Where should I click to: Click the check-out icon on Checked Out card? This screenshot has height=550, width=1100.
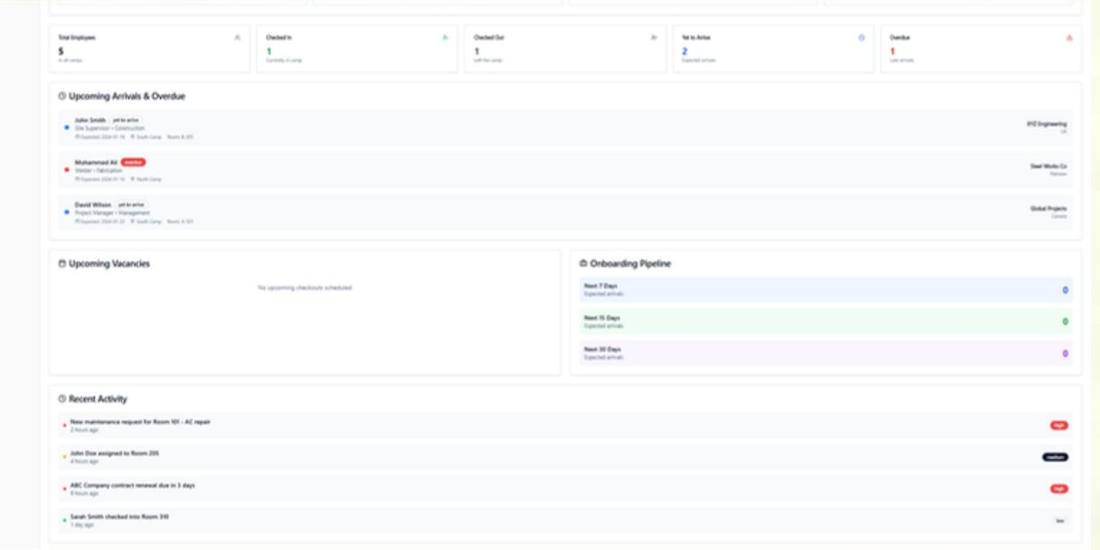tap(654, 38)
